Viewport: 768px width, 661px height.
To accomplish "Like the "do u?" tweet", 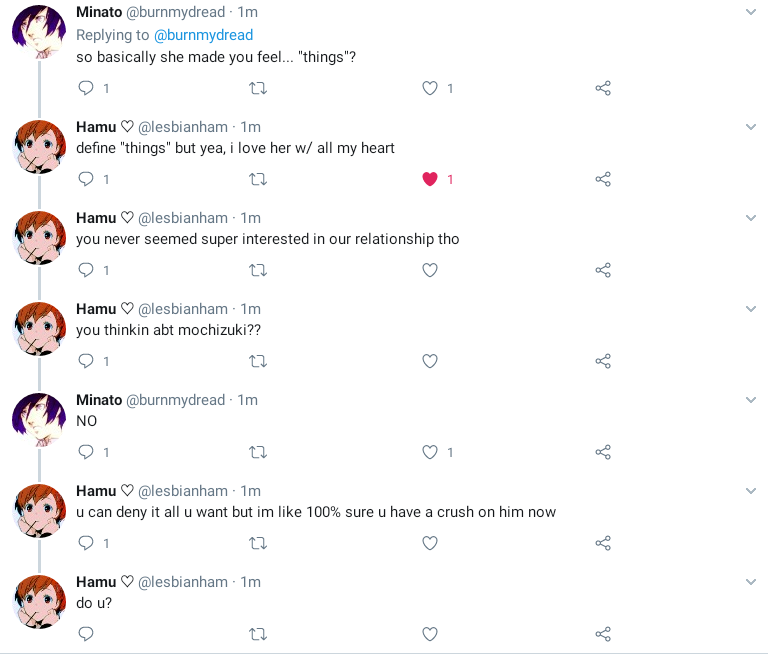I will pos(430,634).
